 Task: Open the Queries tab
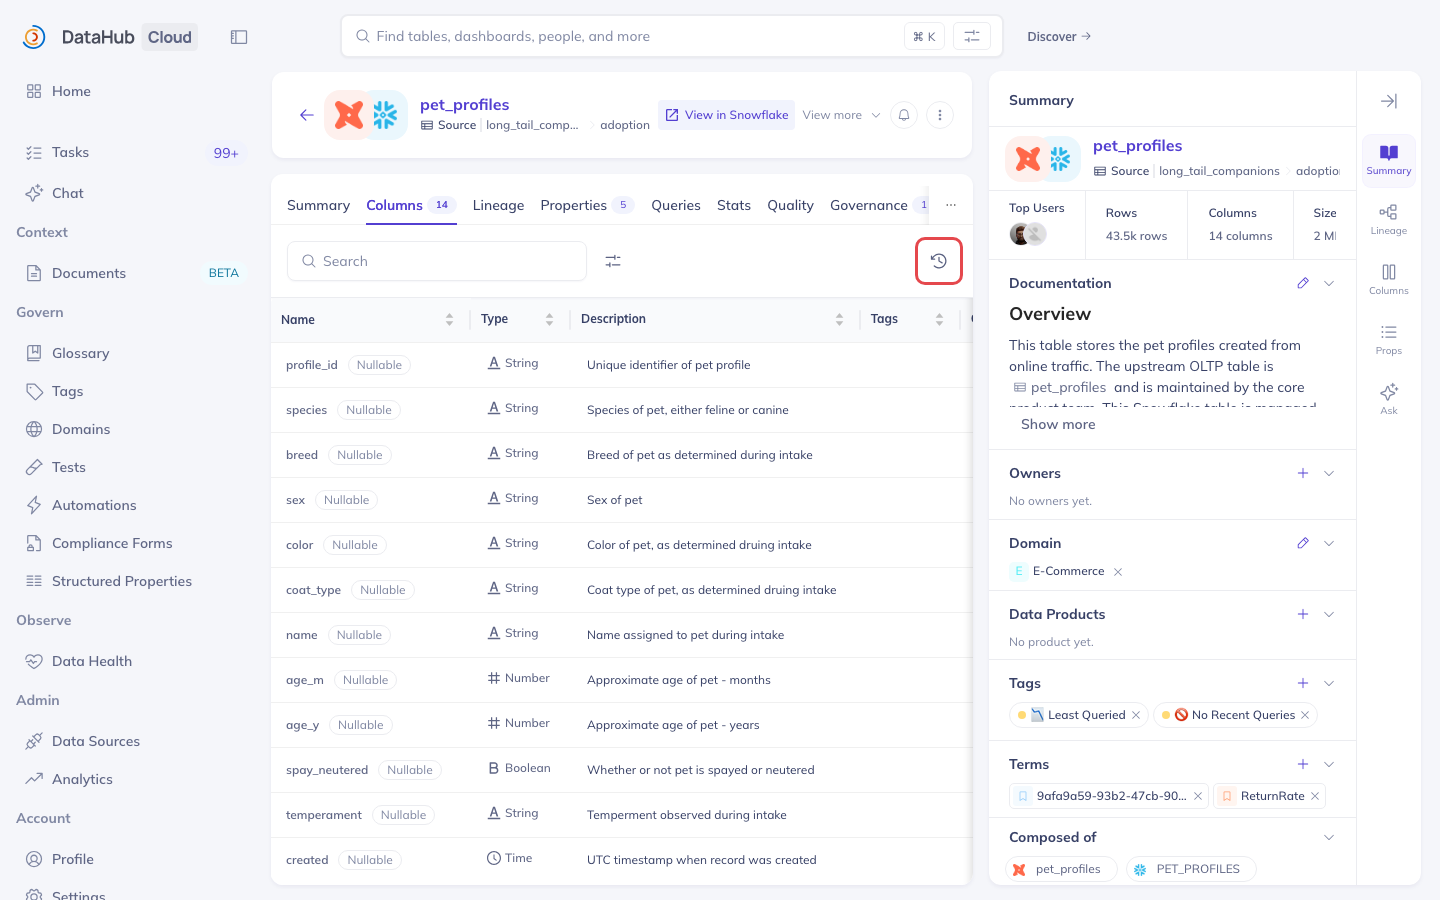tap(676, 205)
